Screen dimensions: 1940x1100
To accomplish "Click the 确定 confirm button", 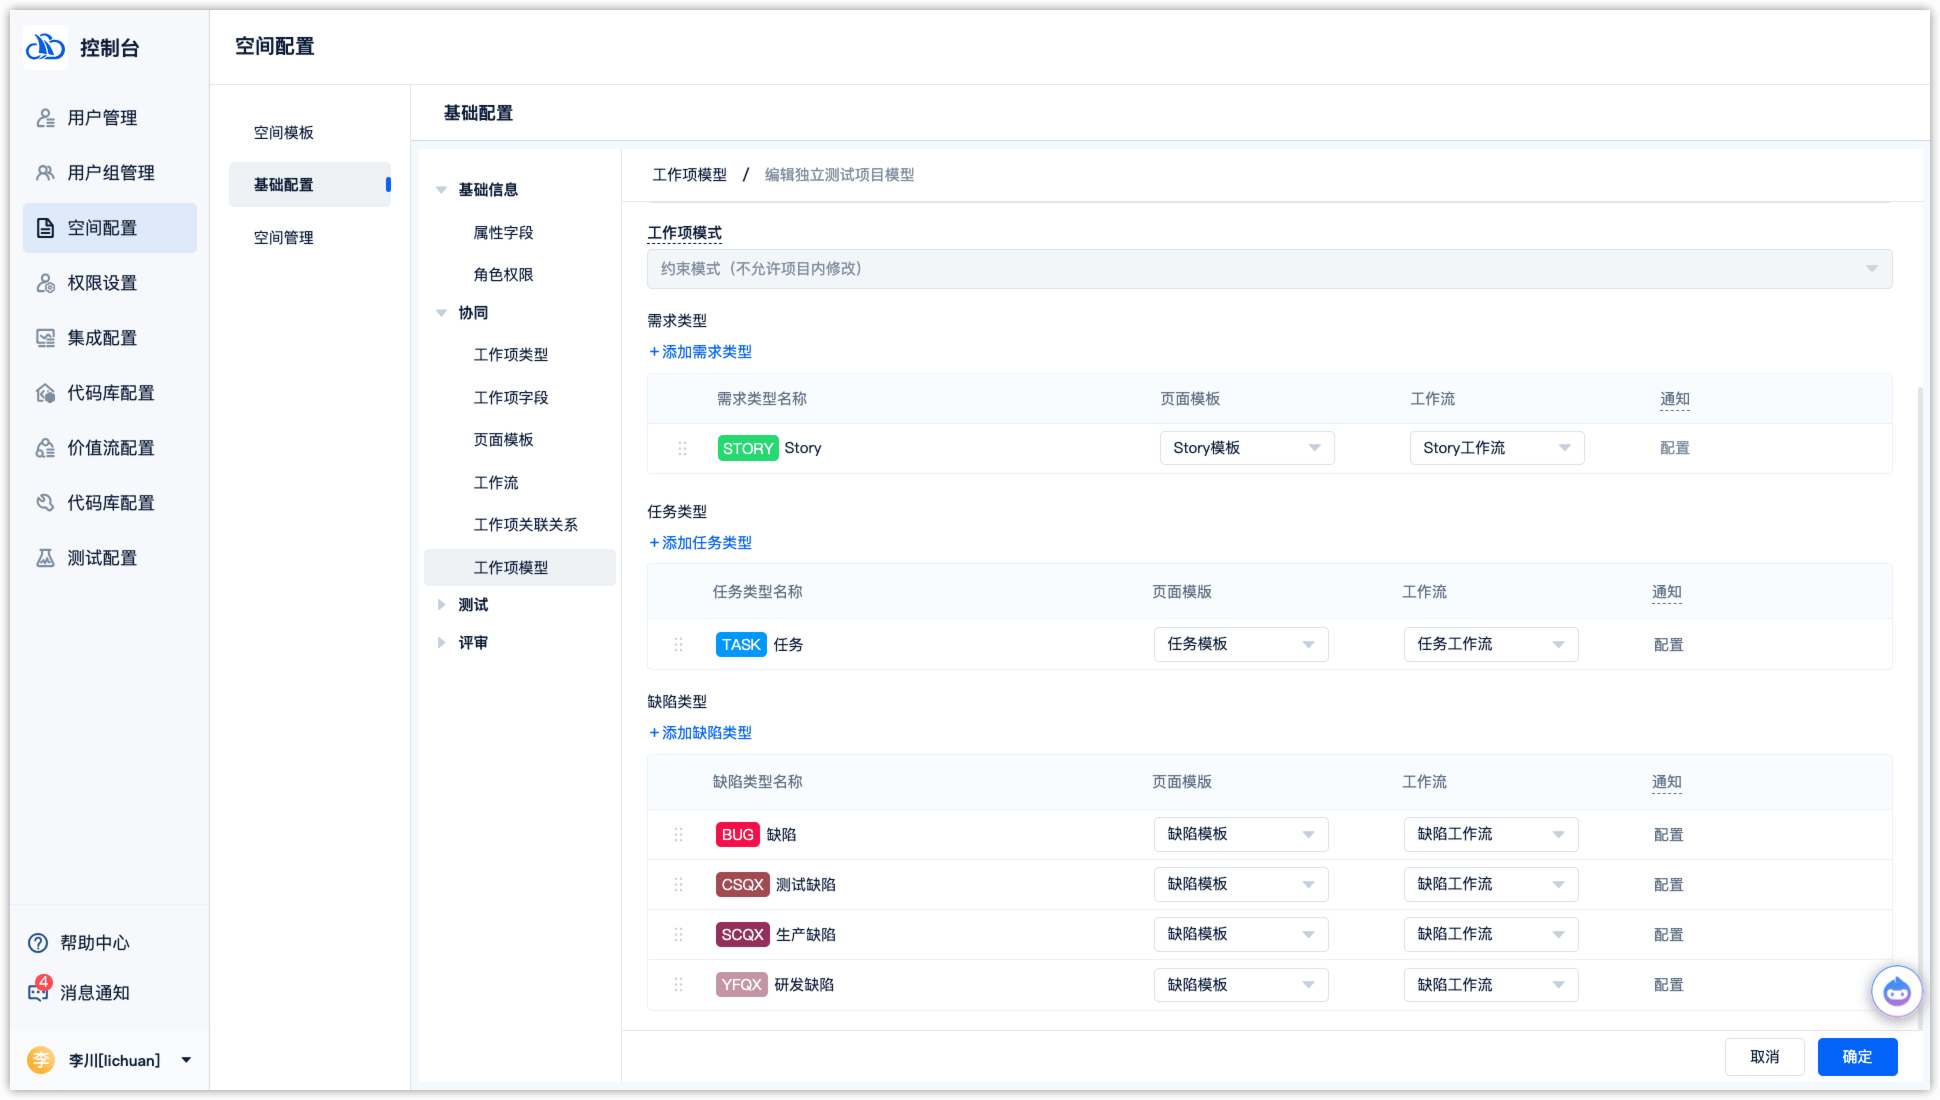I will pyautogui.click(x=1856, y=1057).
